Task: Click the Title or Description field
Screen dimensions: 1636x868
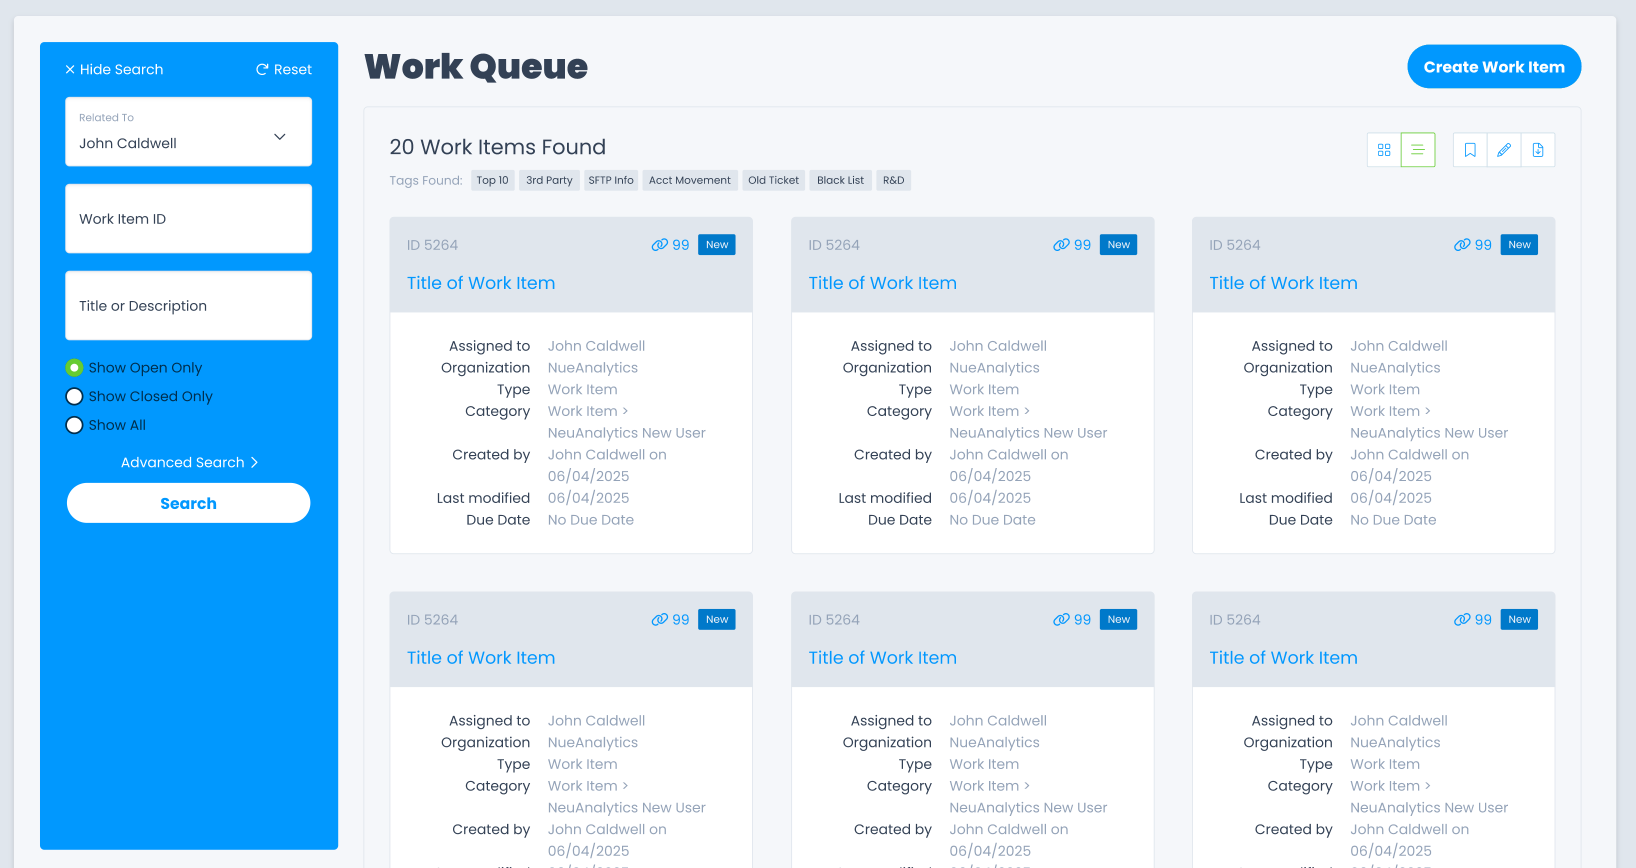Action: 189,306
